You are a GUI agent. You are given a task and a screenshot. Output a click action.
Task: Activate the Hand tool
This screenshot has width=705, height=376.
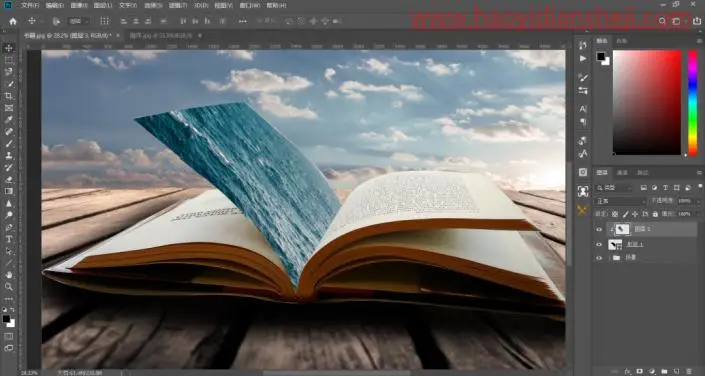point(9,274)
